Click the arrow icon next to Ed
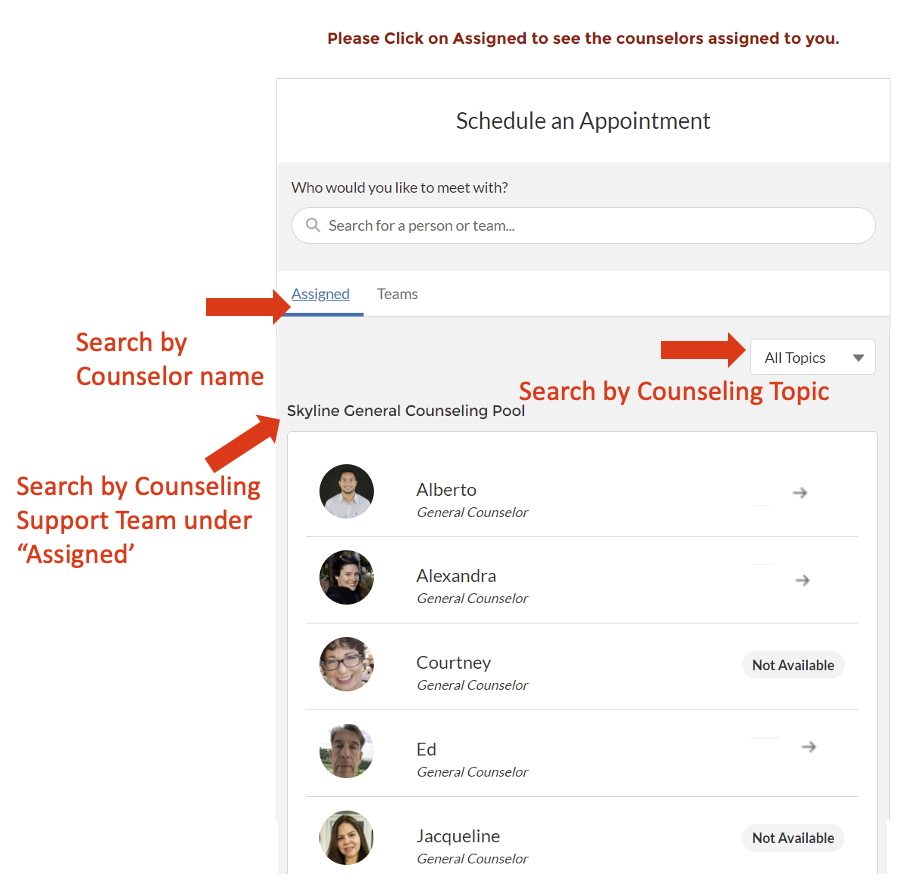 [809, 747]
